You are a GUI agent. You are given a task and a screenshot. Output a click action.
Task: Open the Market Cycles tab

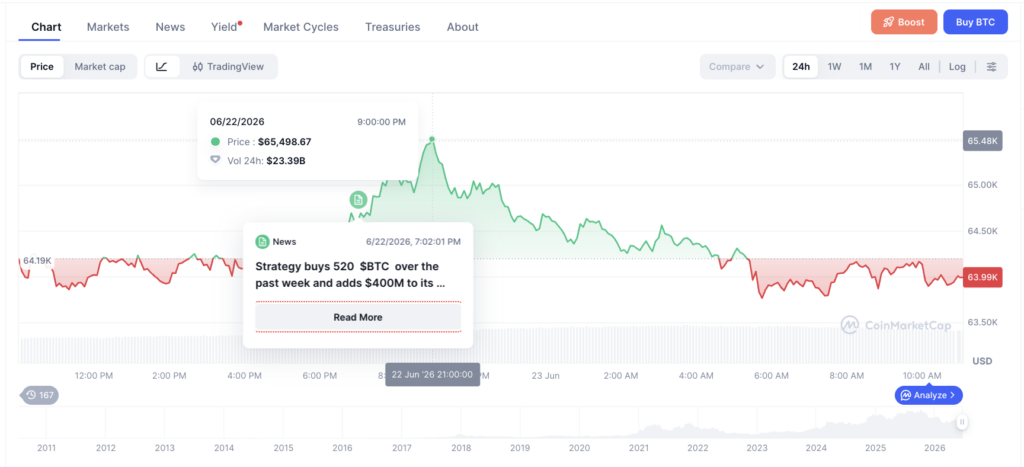pyautogui.click(x=300, y=27)
